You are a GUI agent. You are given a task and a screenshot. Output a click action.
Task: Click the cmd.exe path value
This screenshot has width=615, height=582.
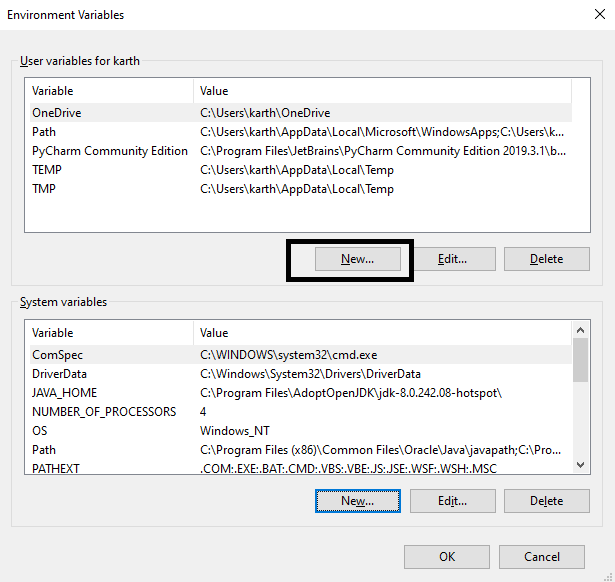tap(288, 355)
